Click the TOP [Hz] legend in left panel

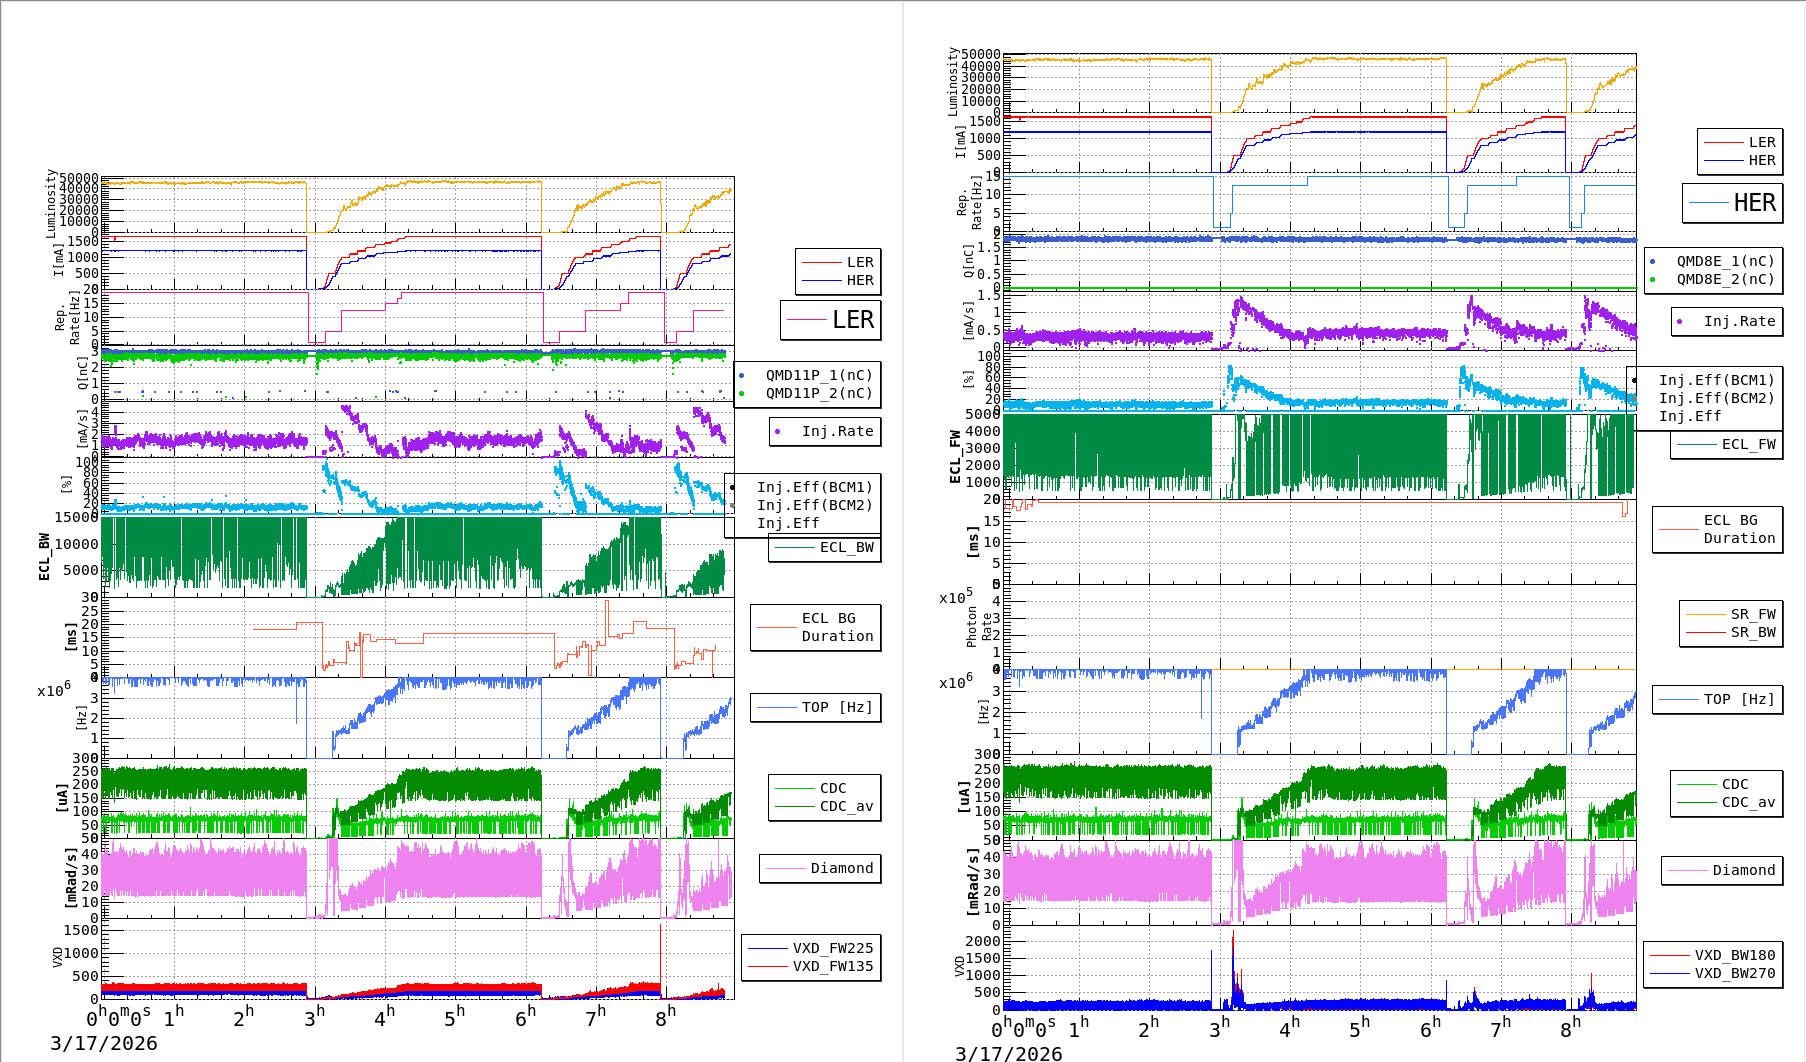[x=816, y=707]
